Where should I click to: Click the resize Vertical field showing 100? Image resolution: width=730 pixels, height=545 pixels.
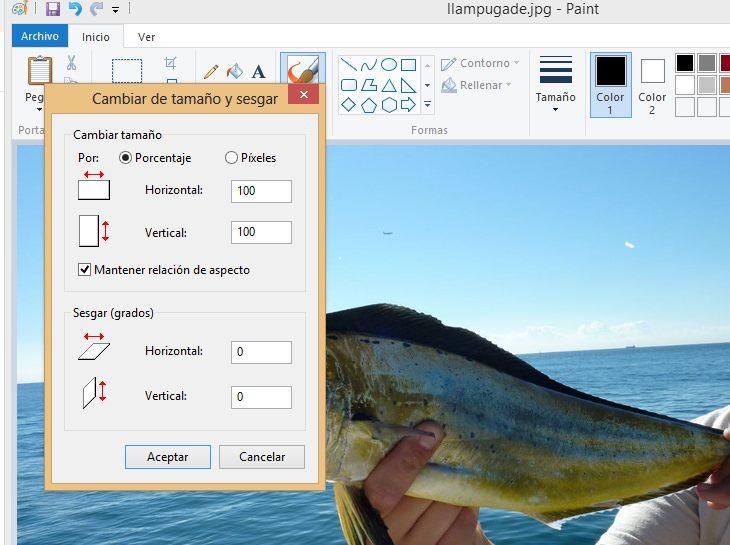pyautogui.click(x=261, y=232)
